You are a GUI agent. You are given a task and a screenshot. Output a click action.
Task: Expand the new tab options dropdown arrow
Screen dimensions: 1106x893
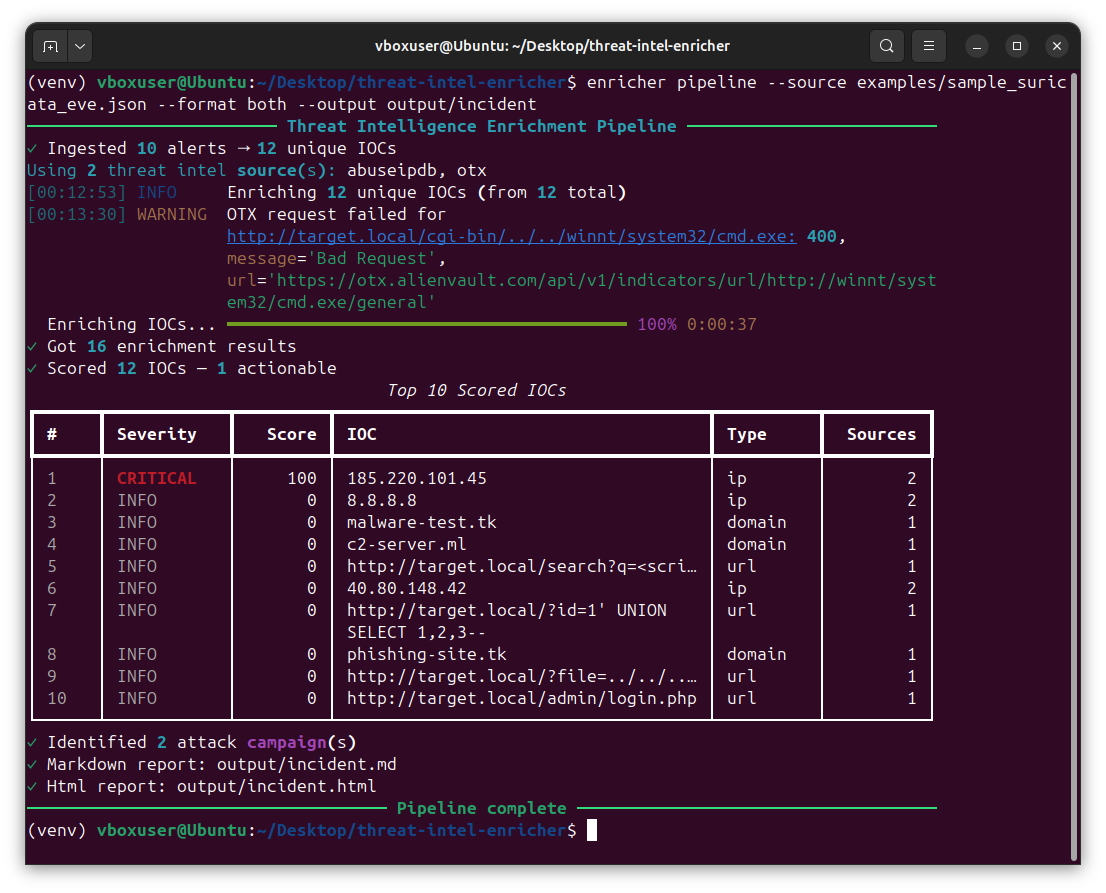[x=80, y=47]
